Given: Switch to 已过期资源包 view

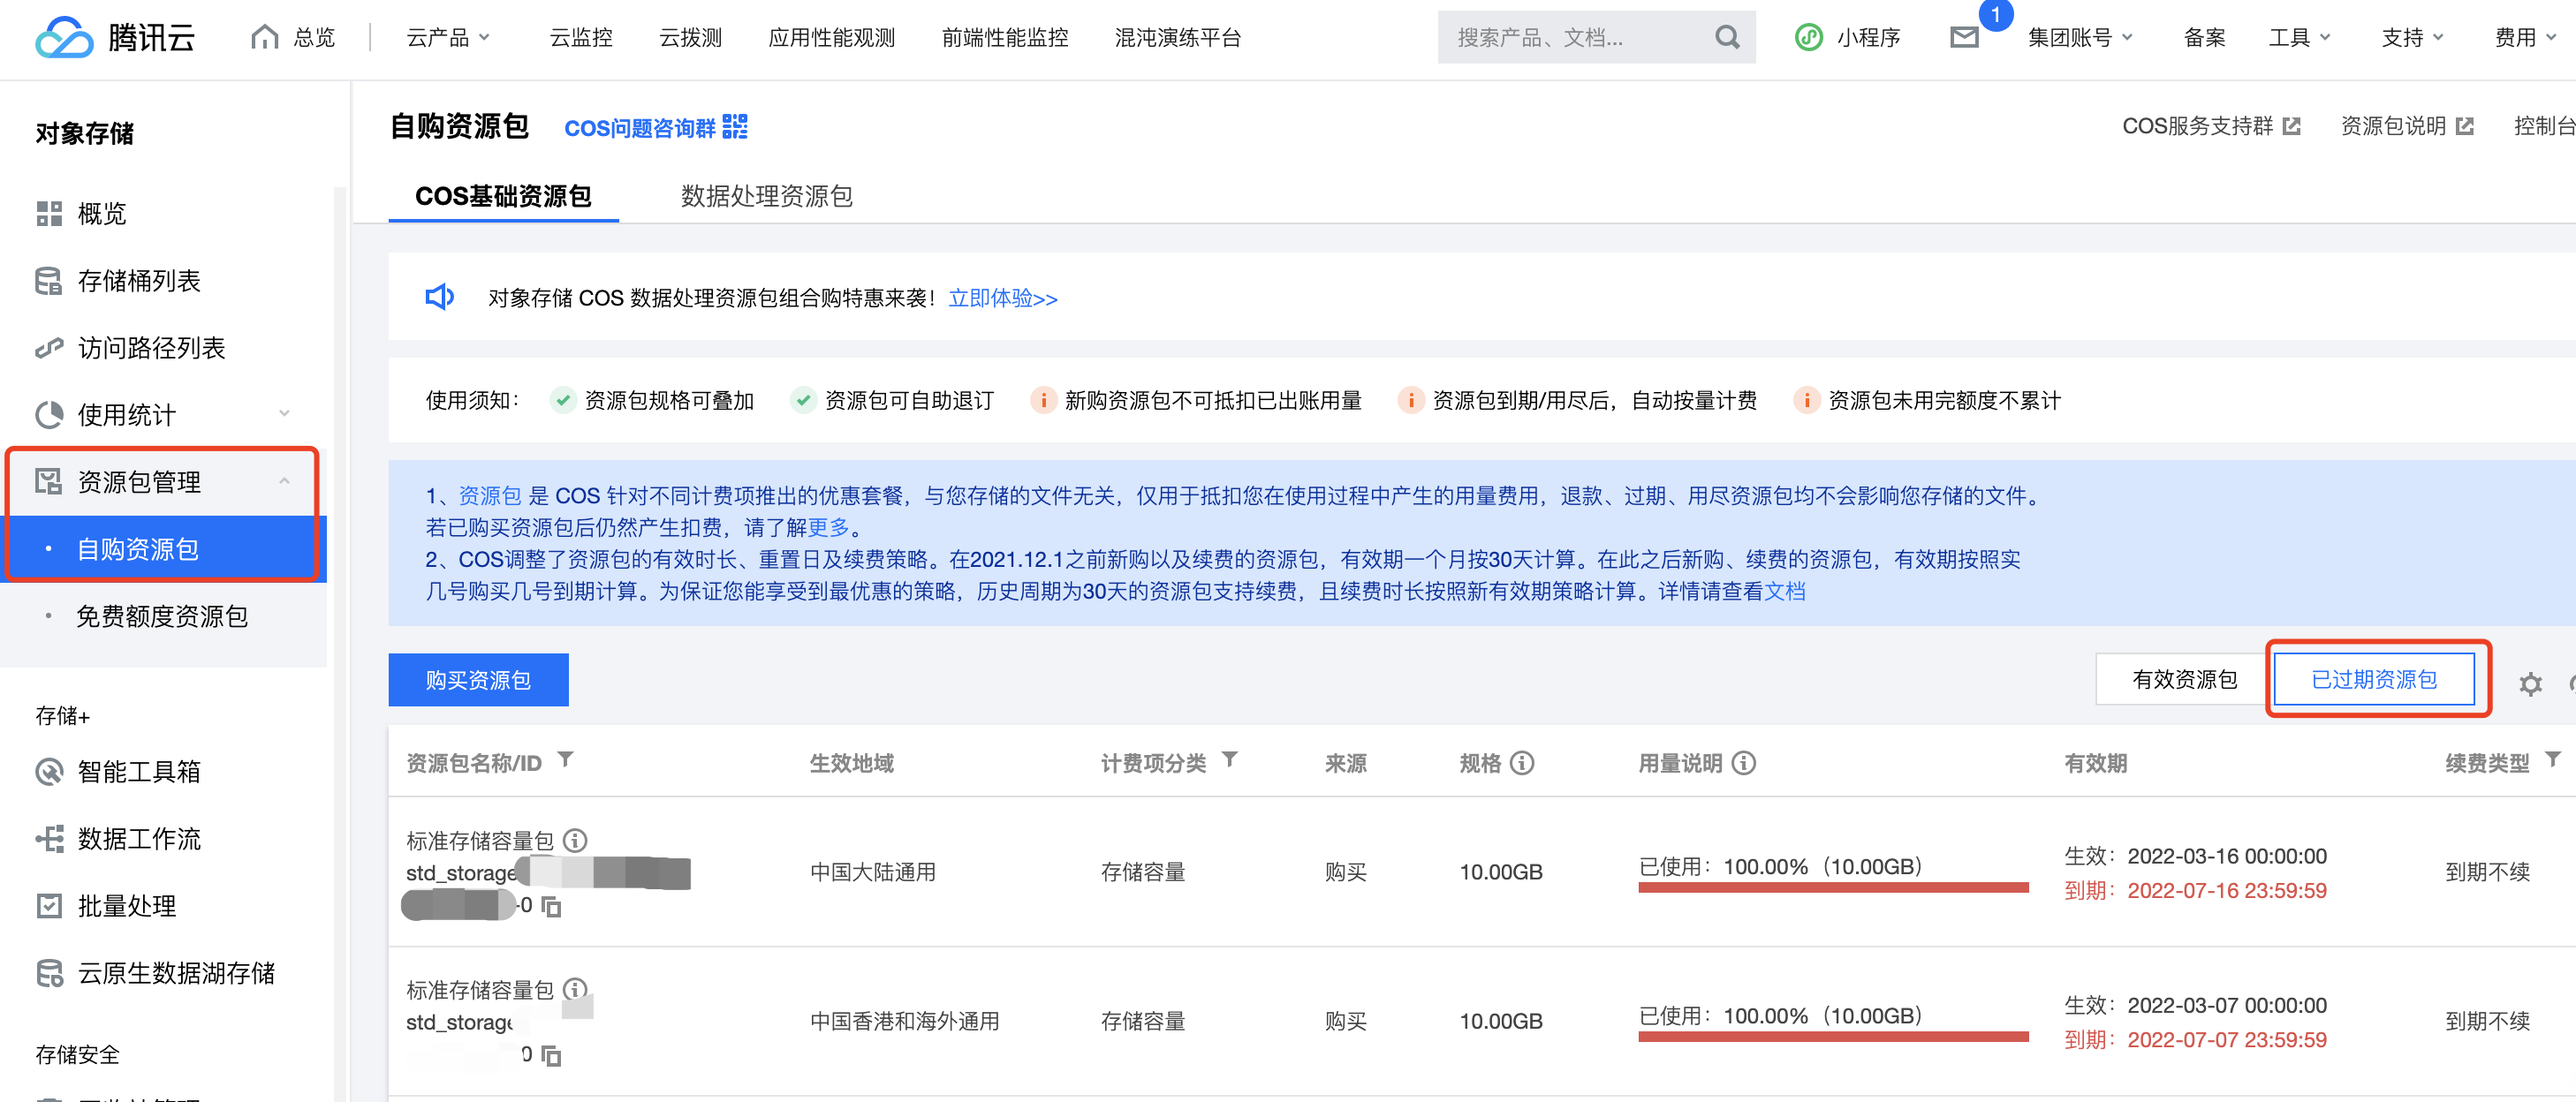Looking at the screenshot, I should [2374, 679].
